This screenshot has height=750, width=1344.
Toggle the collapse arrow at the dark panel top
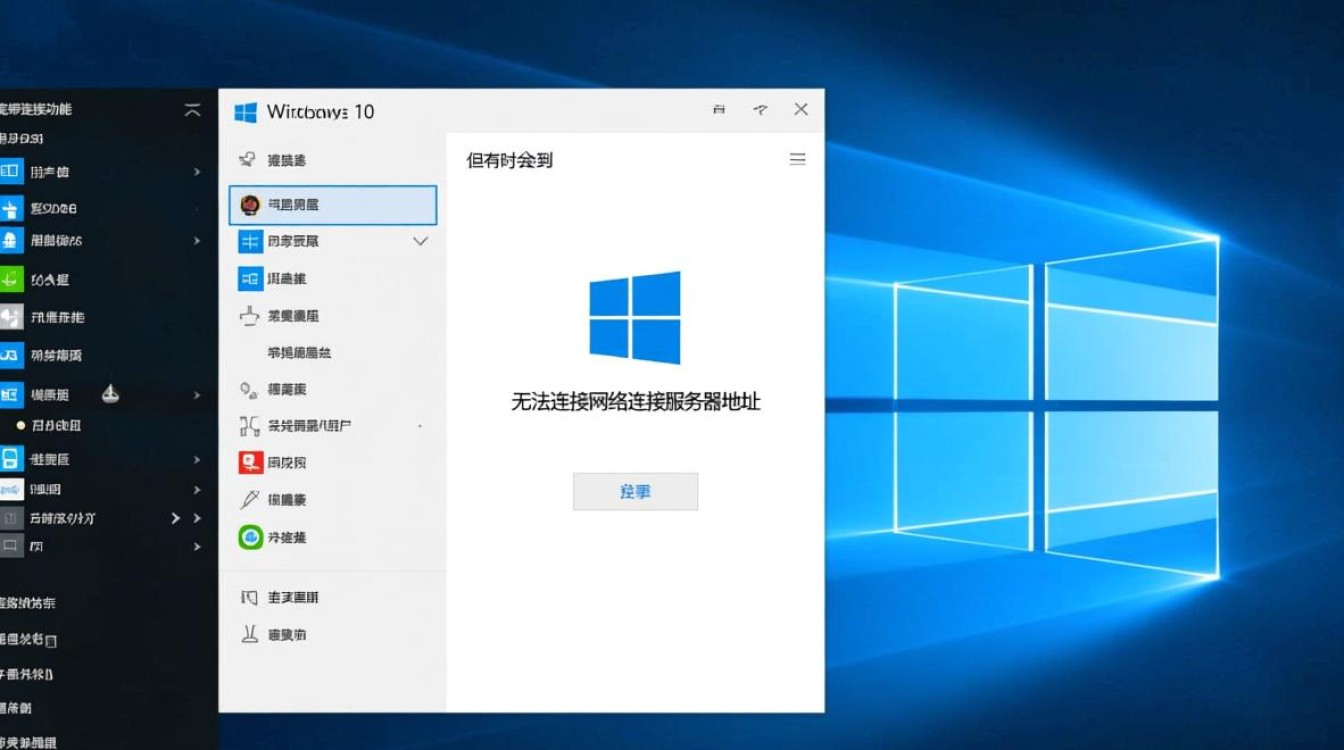click(192, 110)
